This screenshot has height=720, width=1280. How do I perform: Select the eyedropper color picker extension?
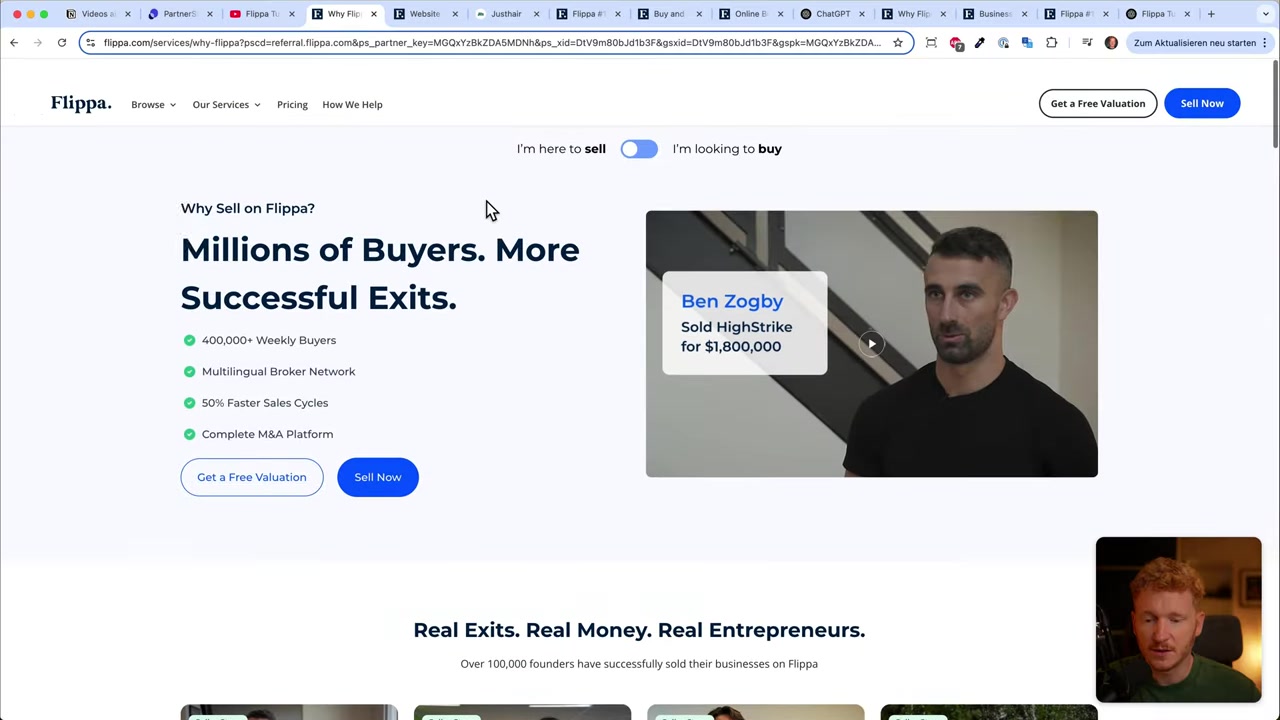pyautogui.click(x=980, y=43)
